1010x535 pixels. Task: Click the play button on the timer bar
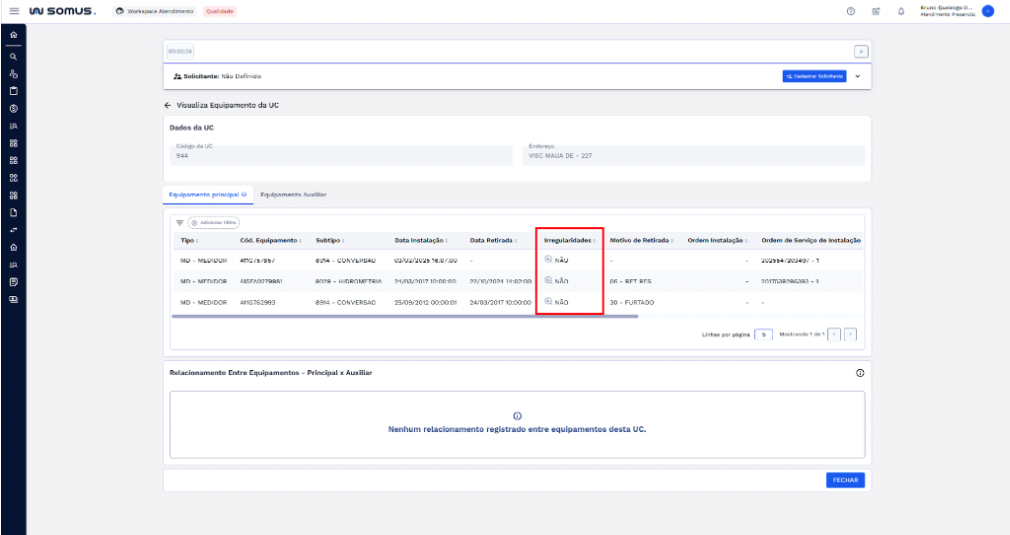pyautogui.click(x=861, y=52)
